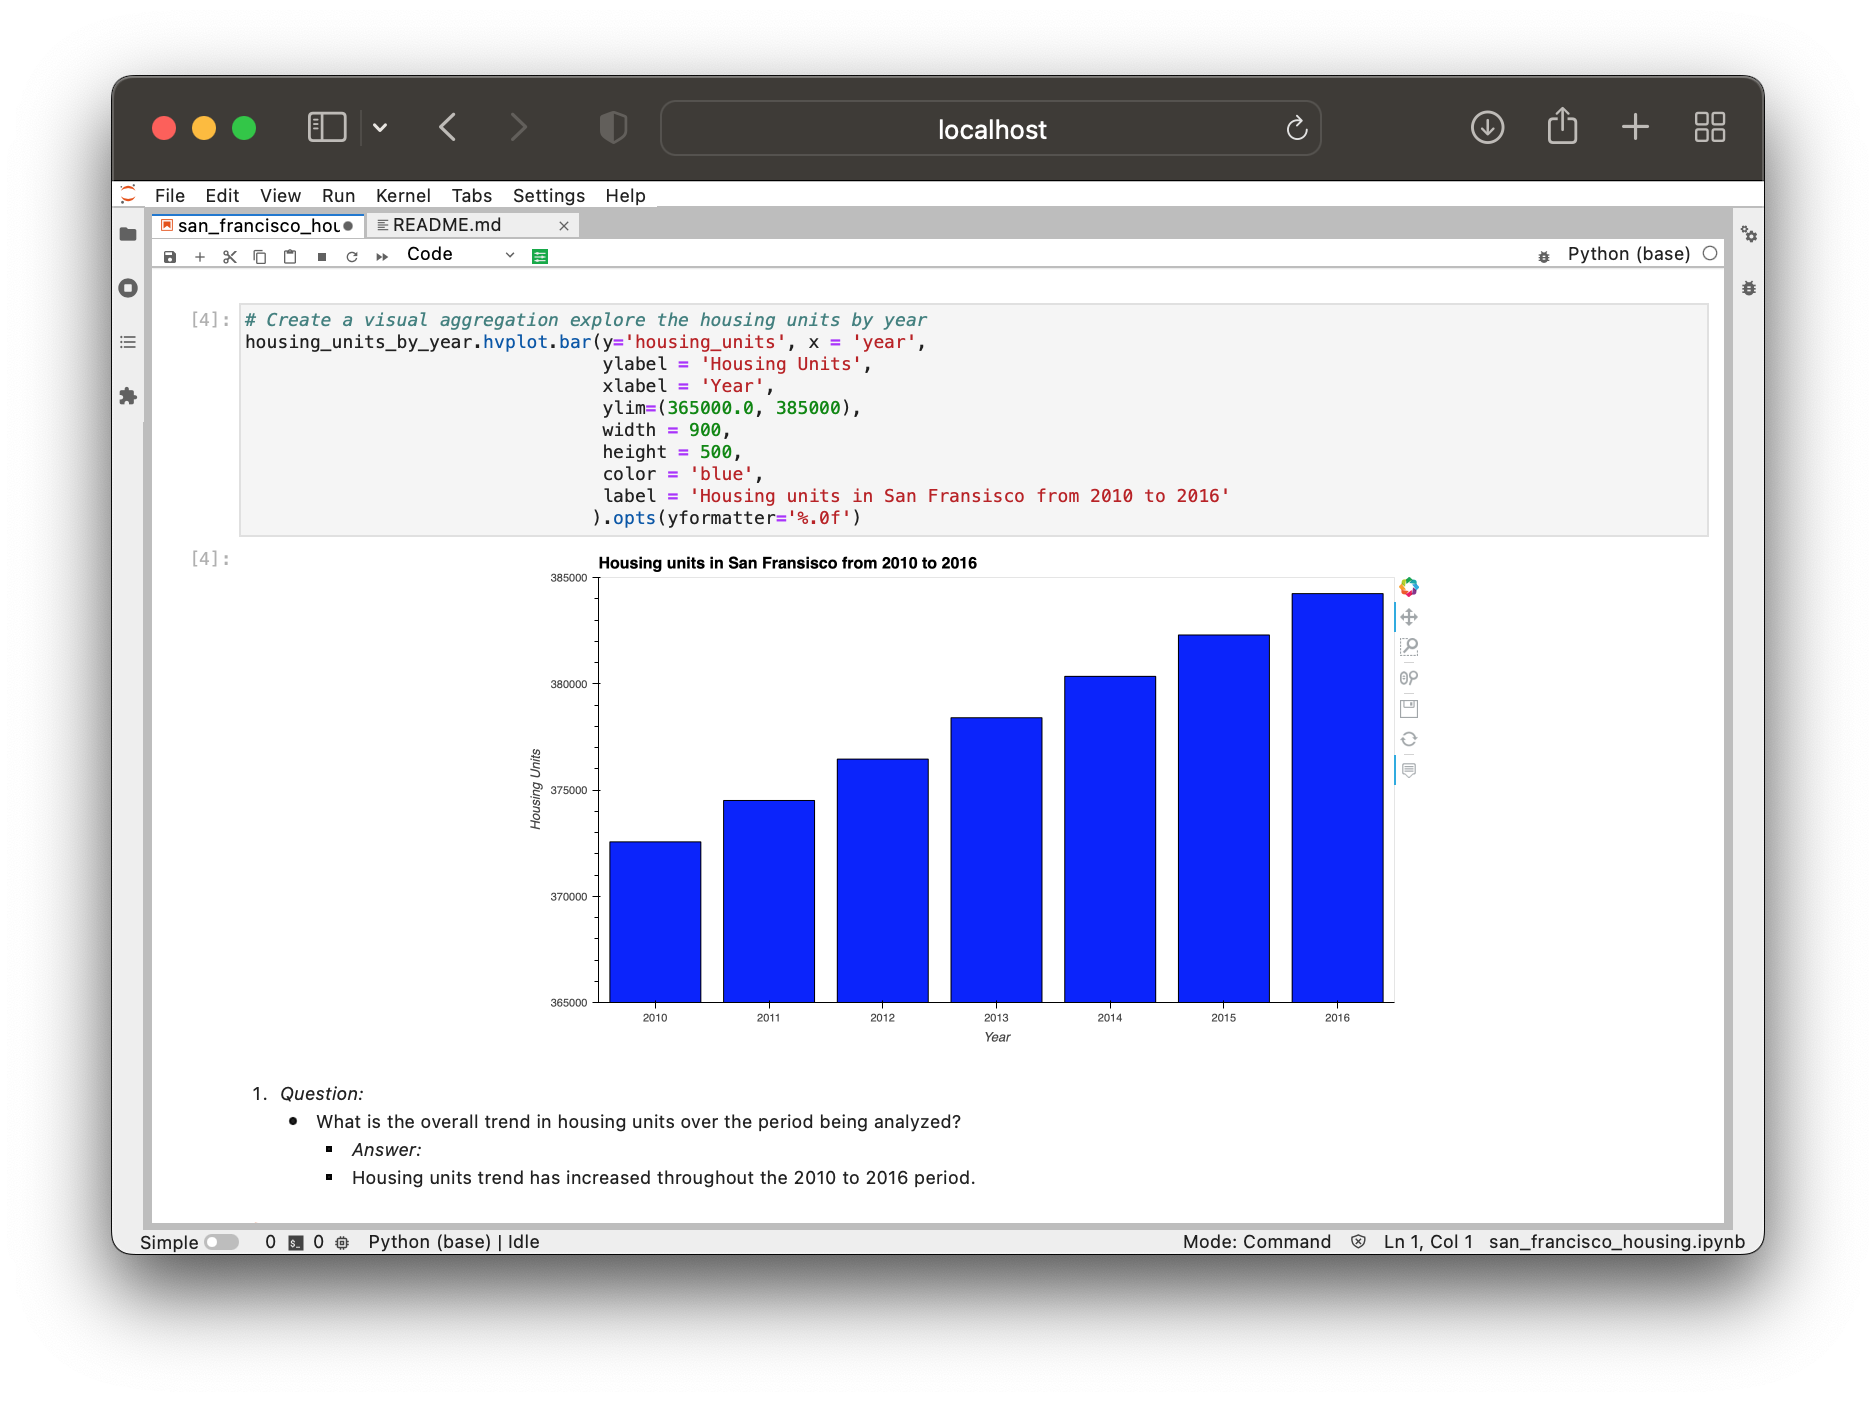1876x1402 pixels.
Task: Restart kernel and run all cells icon
Action: click(382, 257)
